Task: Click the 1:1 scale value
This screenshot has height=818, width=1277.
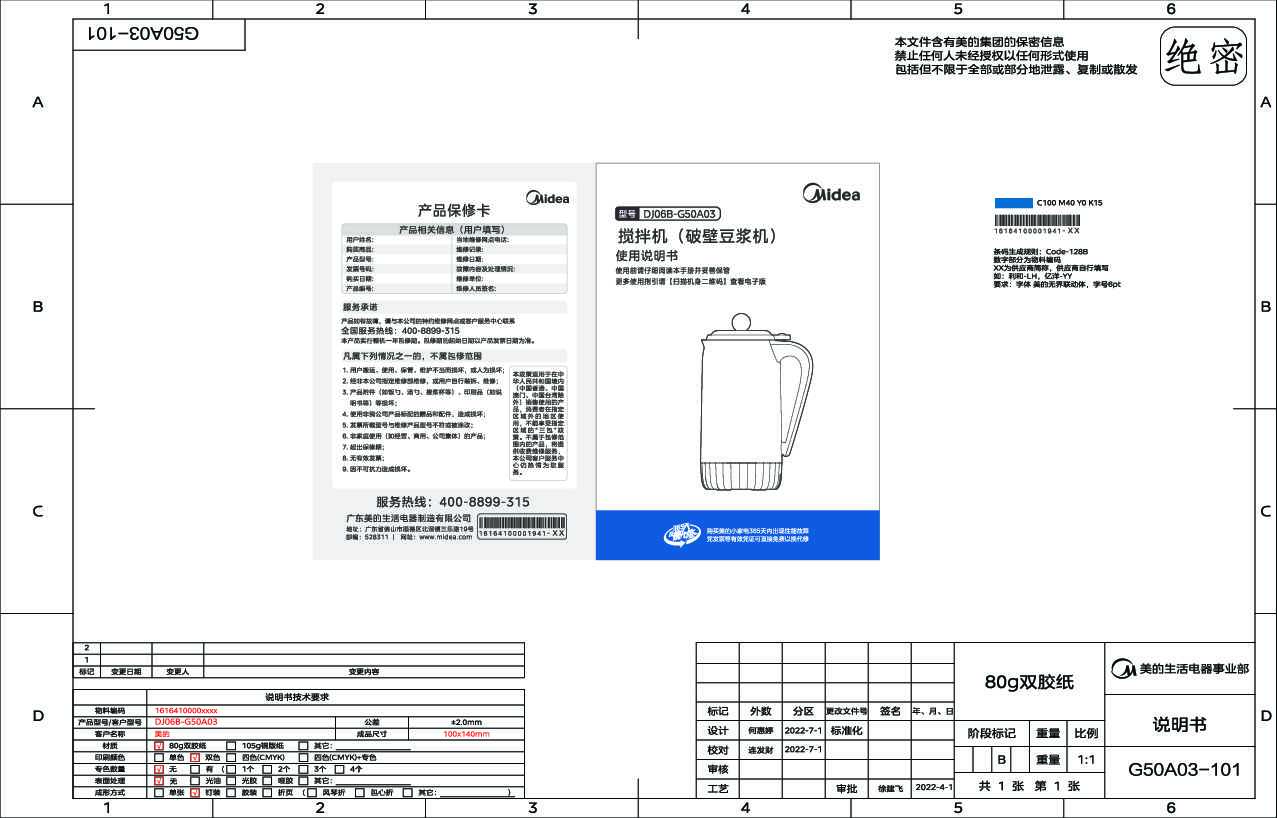Action: coord(1086,760)
